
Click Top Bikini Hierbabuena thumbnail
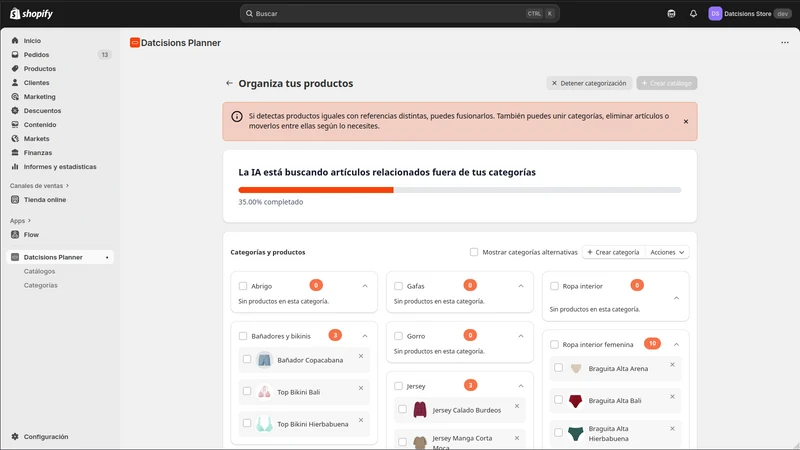tap(264, 424)
